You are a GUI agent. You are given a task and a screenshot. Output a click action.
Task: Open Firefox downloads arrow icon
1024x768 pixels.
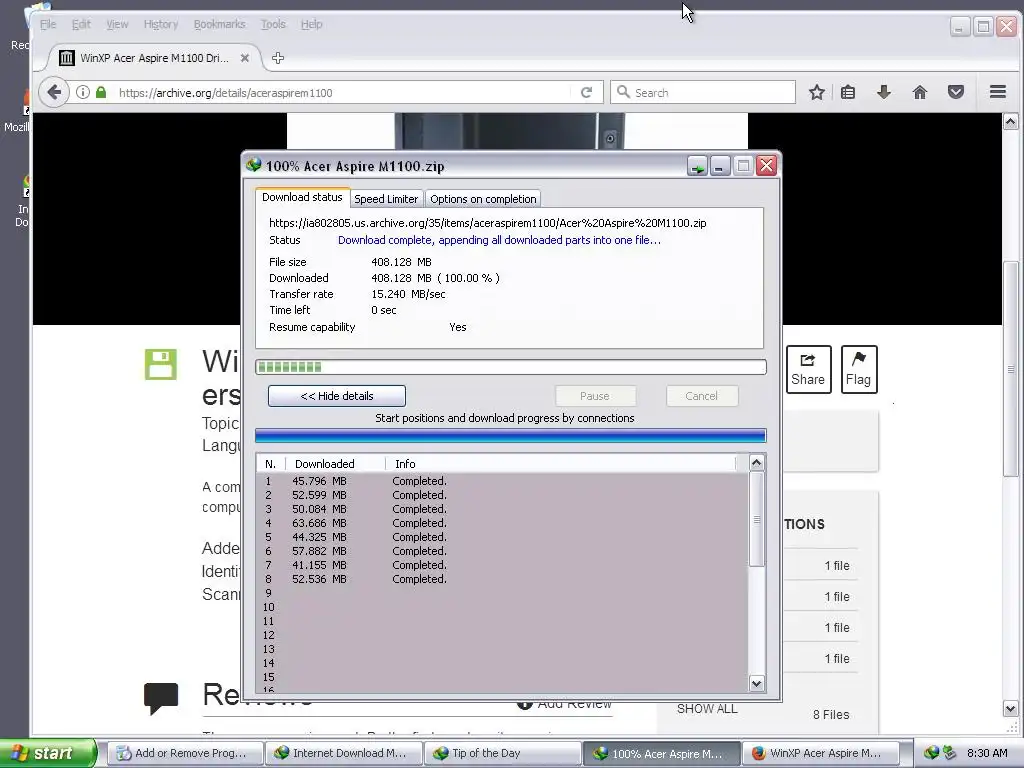(884, 92)
